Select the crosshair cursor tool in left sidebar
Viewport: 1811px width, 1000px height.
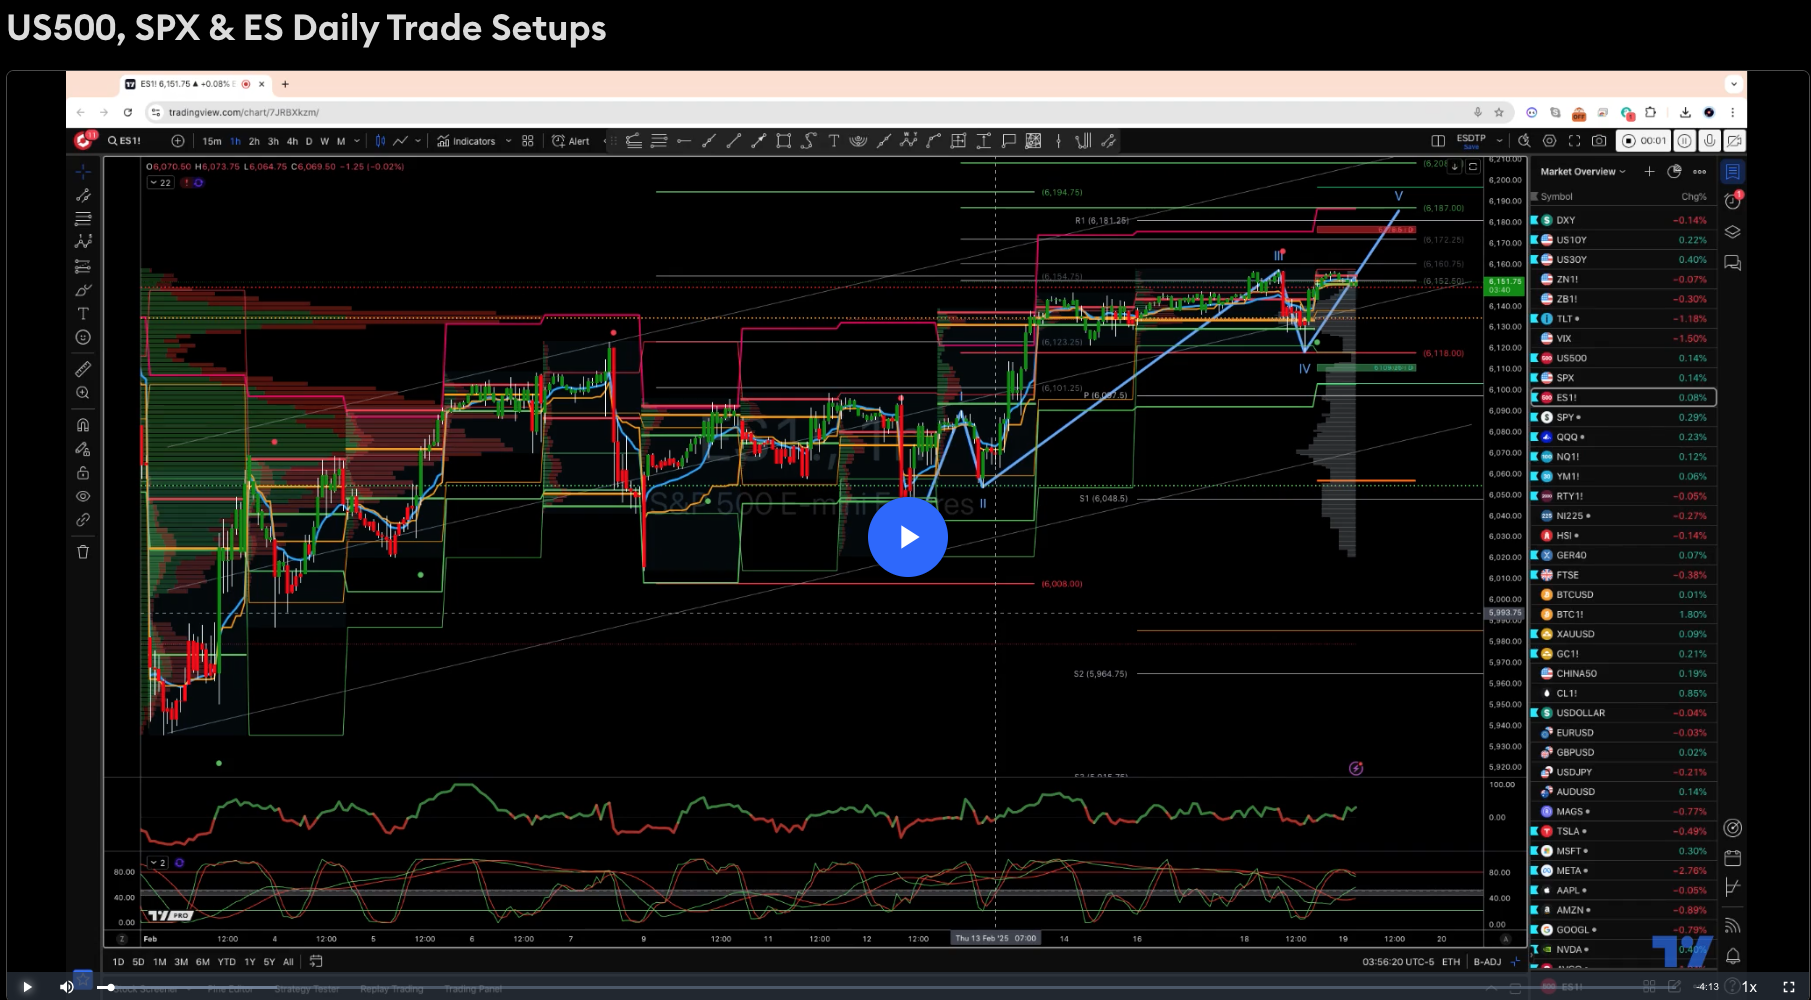tap(83, 172)
